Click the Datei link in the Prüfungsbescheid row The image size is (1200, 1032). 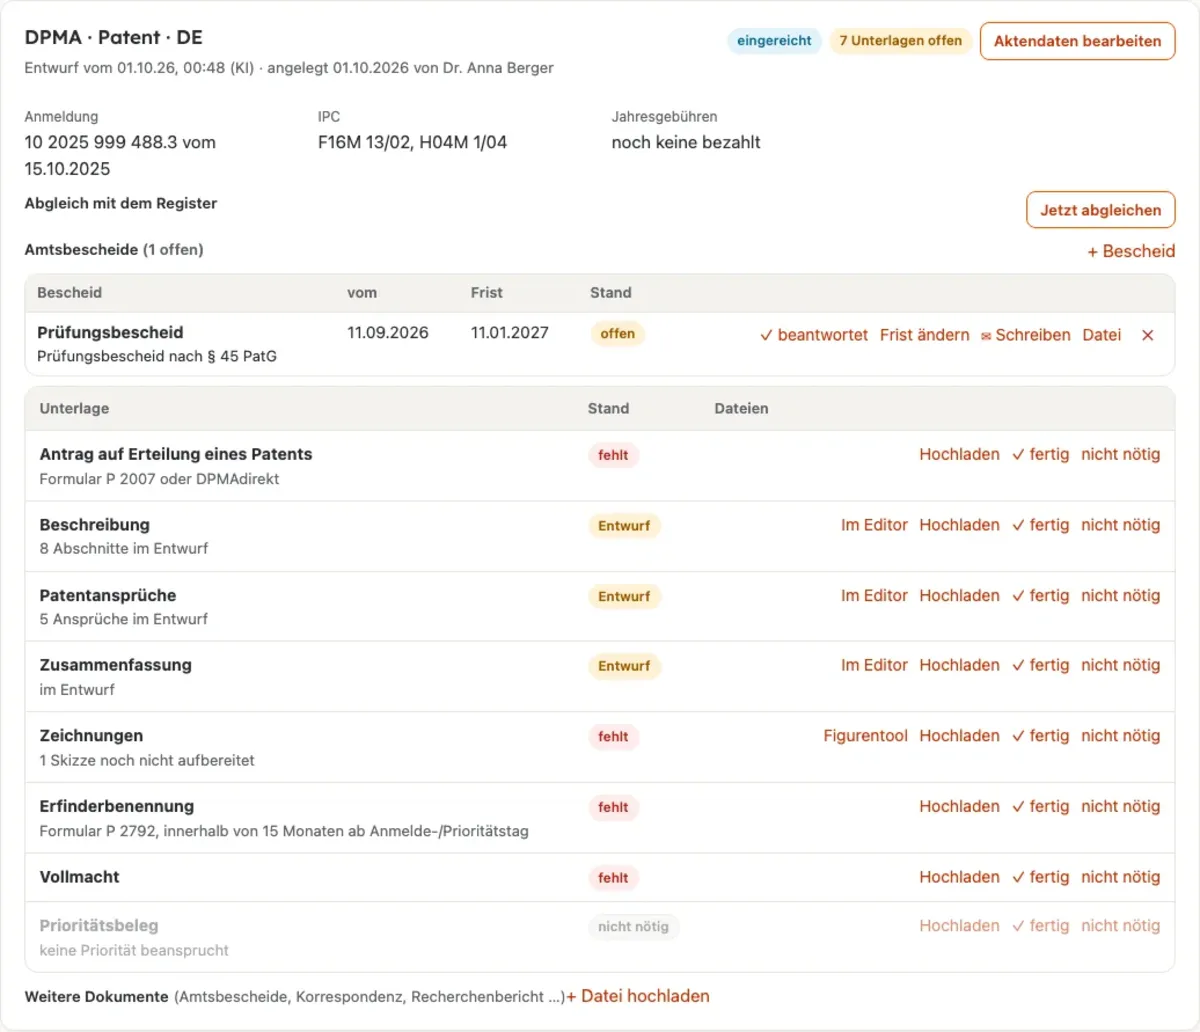coord(1102,335)
